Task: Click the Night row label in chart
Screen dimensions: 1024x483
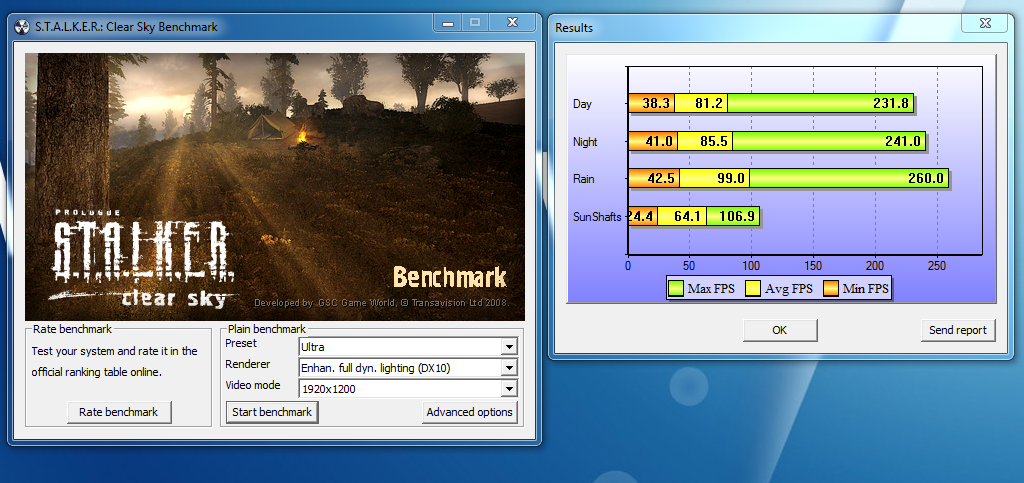Action: pos(585,142)
